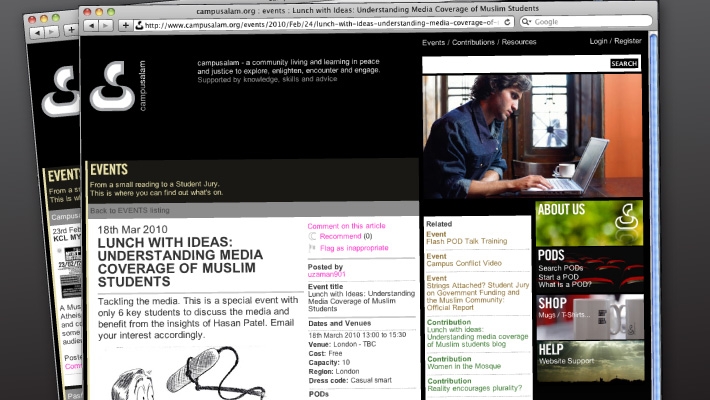710x400 pixels.
Task: Click the Google search magnifier icon
Action: point(526,21)
